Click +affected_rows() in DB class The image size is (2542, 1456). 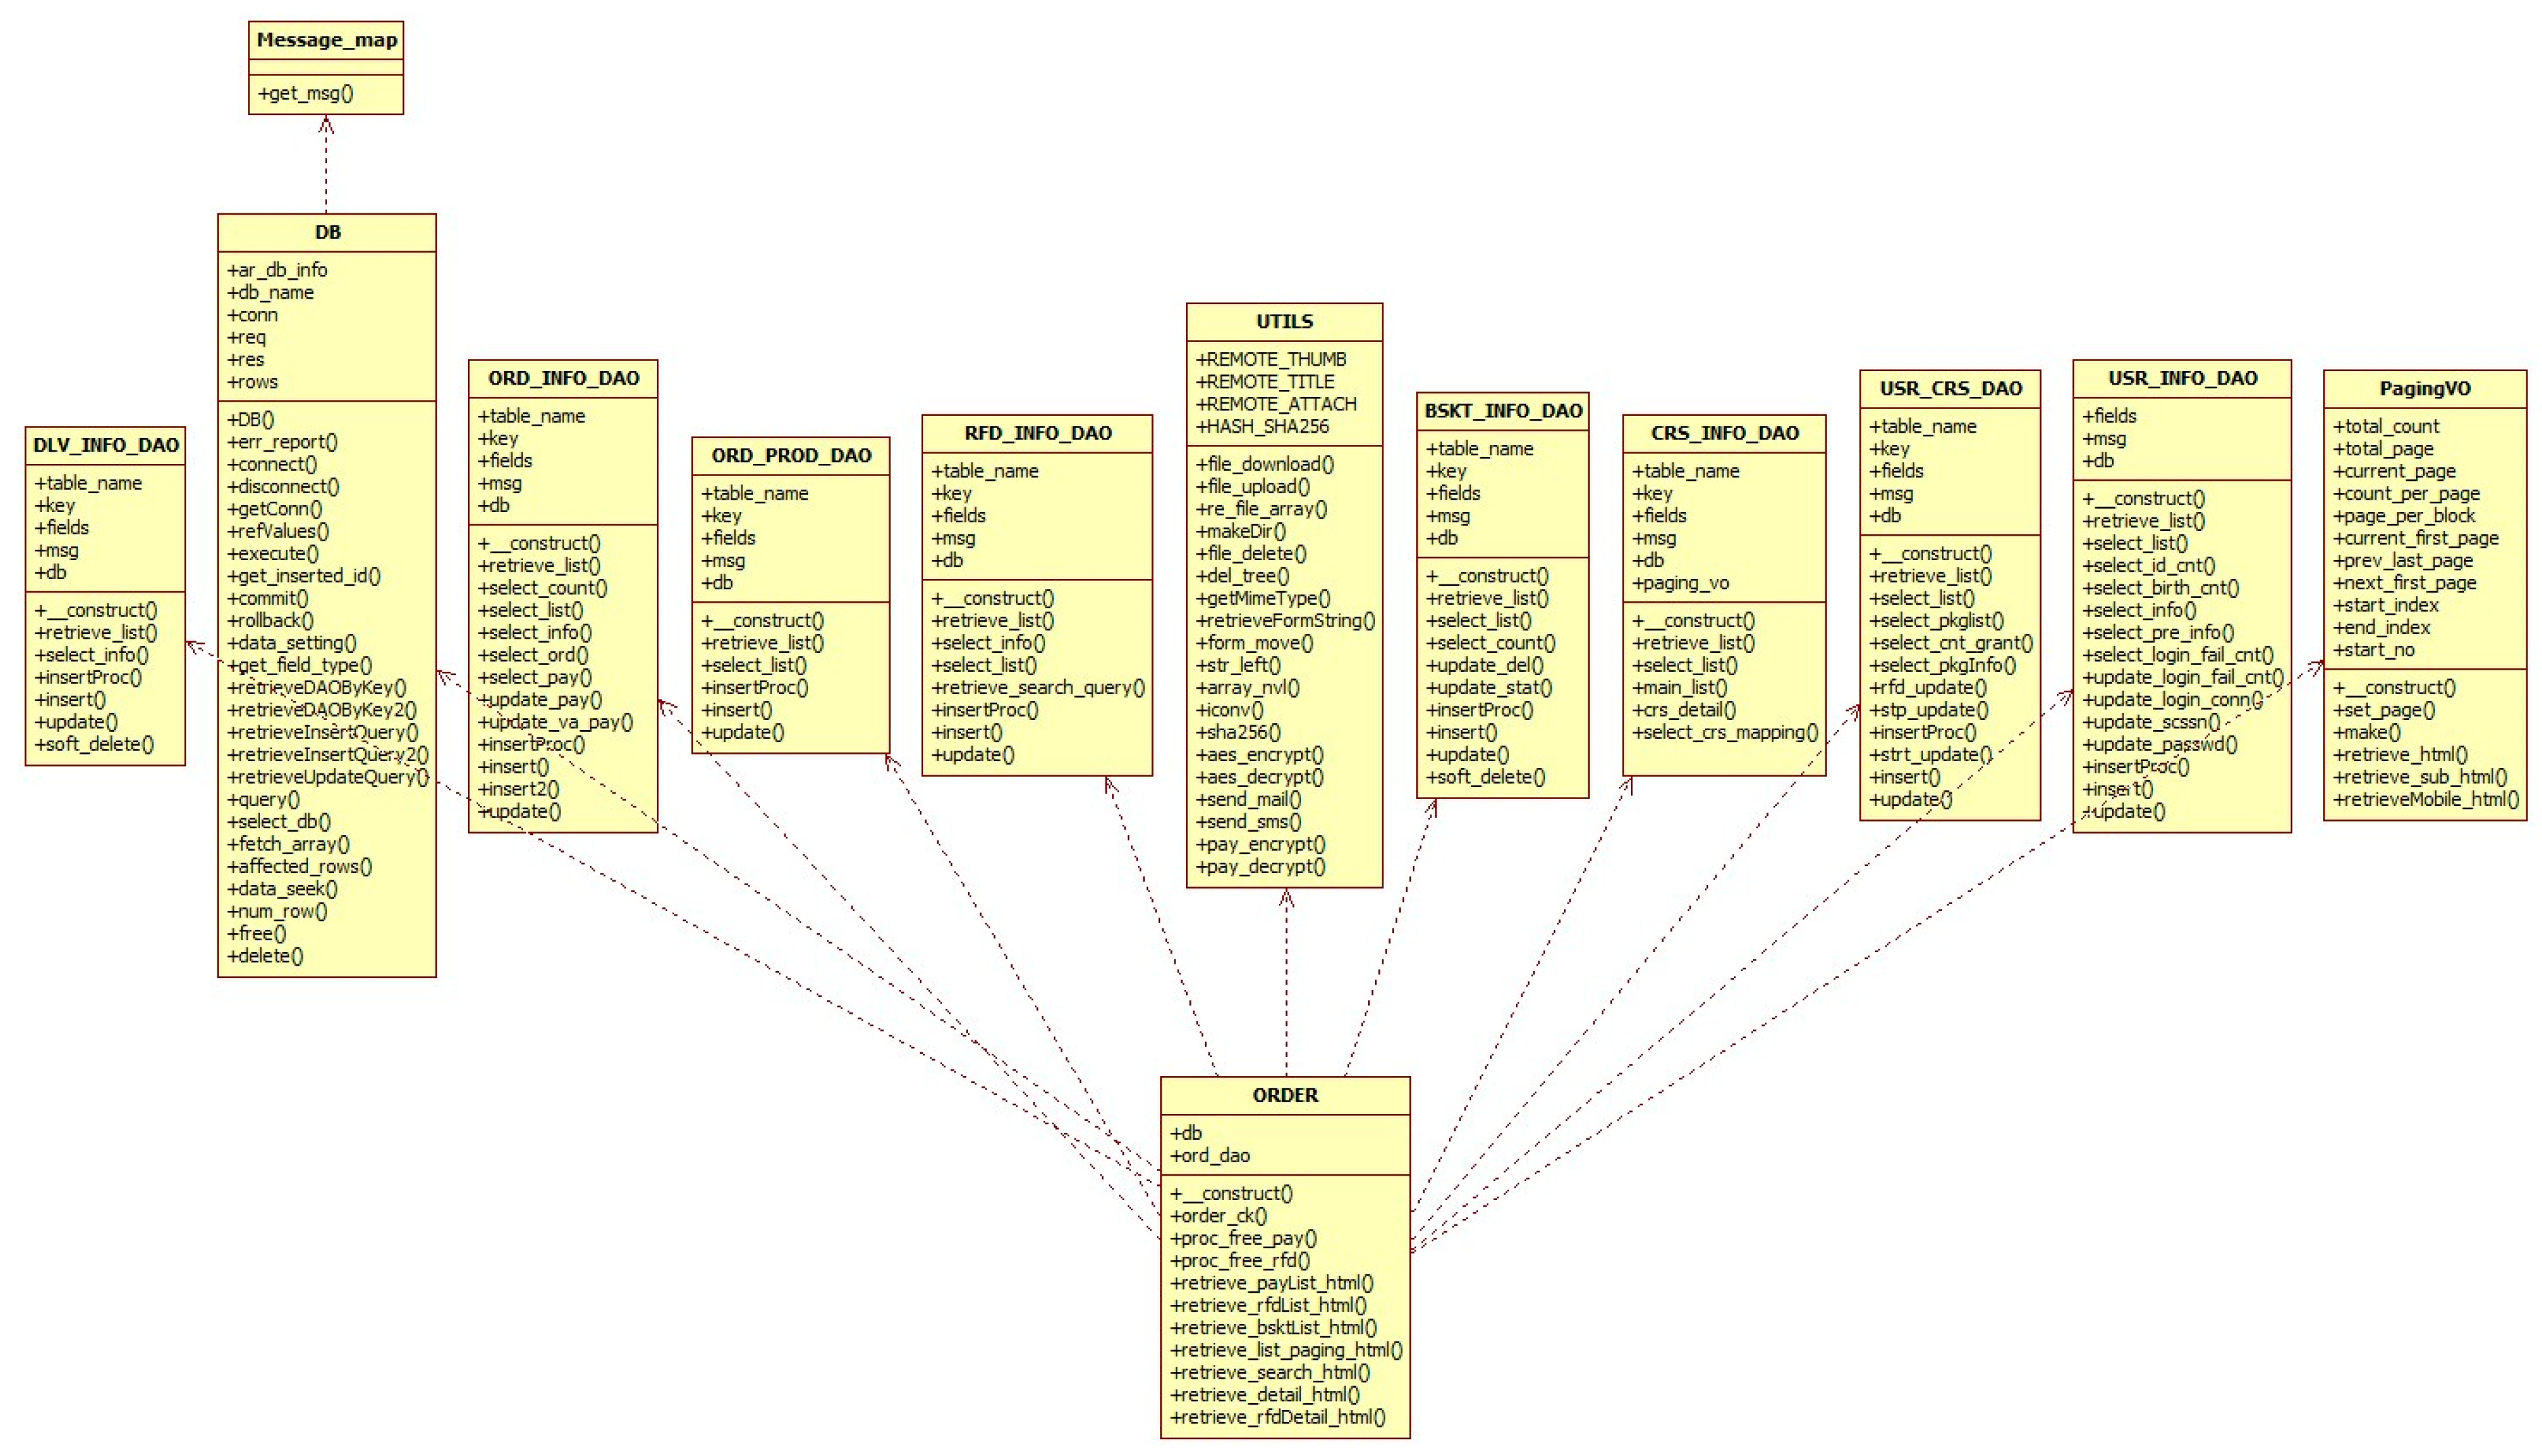(x=299, y=866)
